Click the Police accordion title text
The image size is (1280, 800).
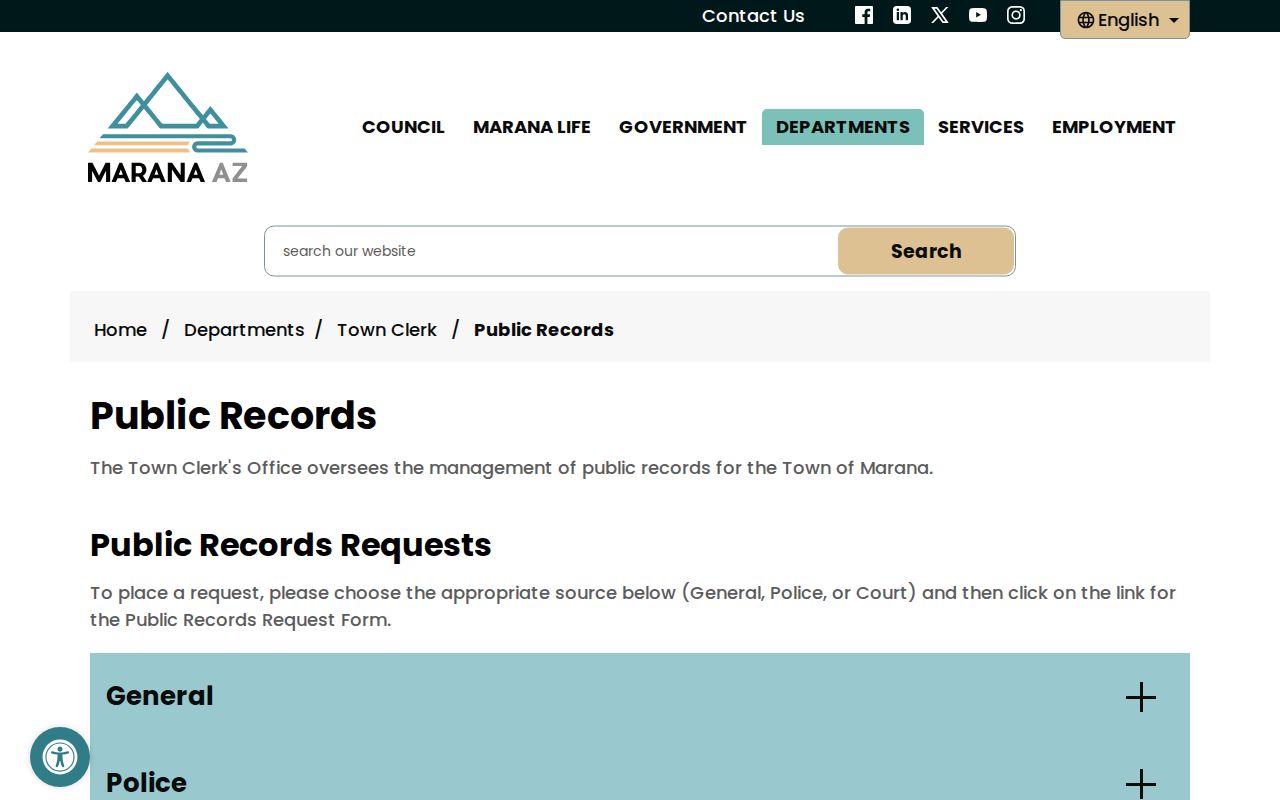(146, 783)
